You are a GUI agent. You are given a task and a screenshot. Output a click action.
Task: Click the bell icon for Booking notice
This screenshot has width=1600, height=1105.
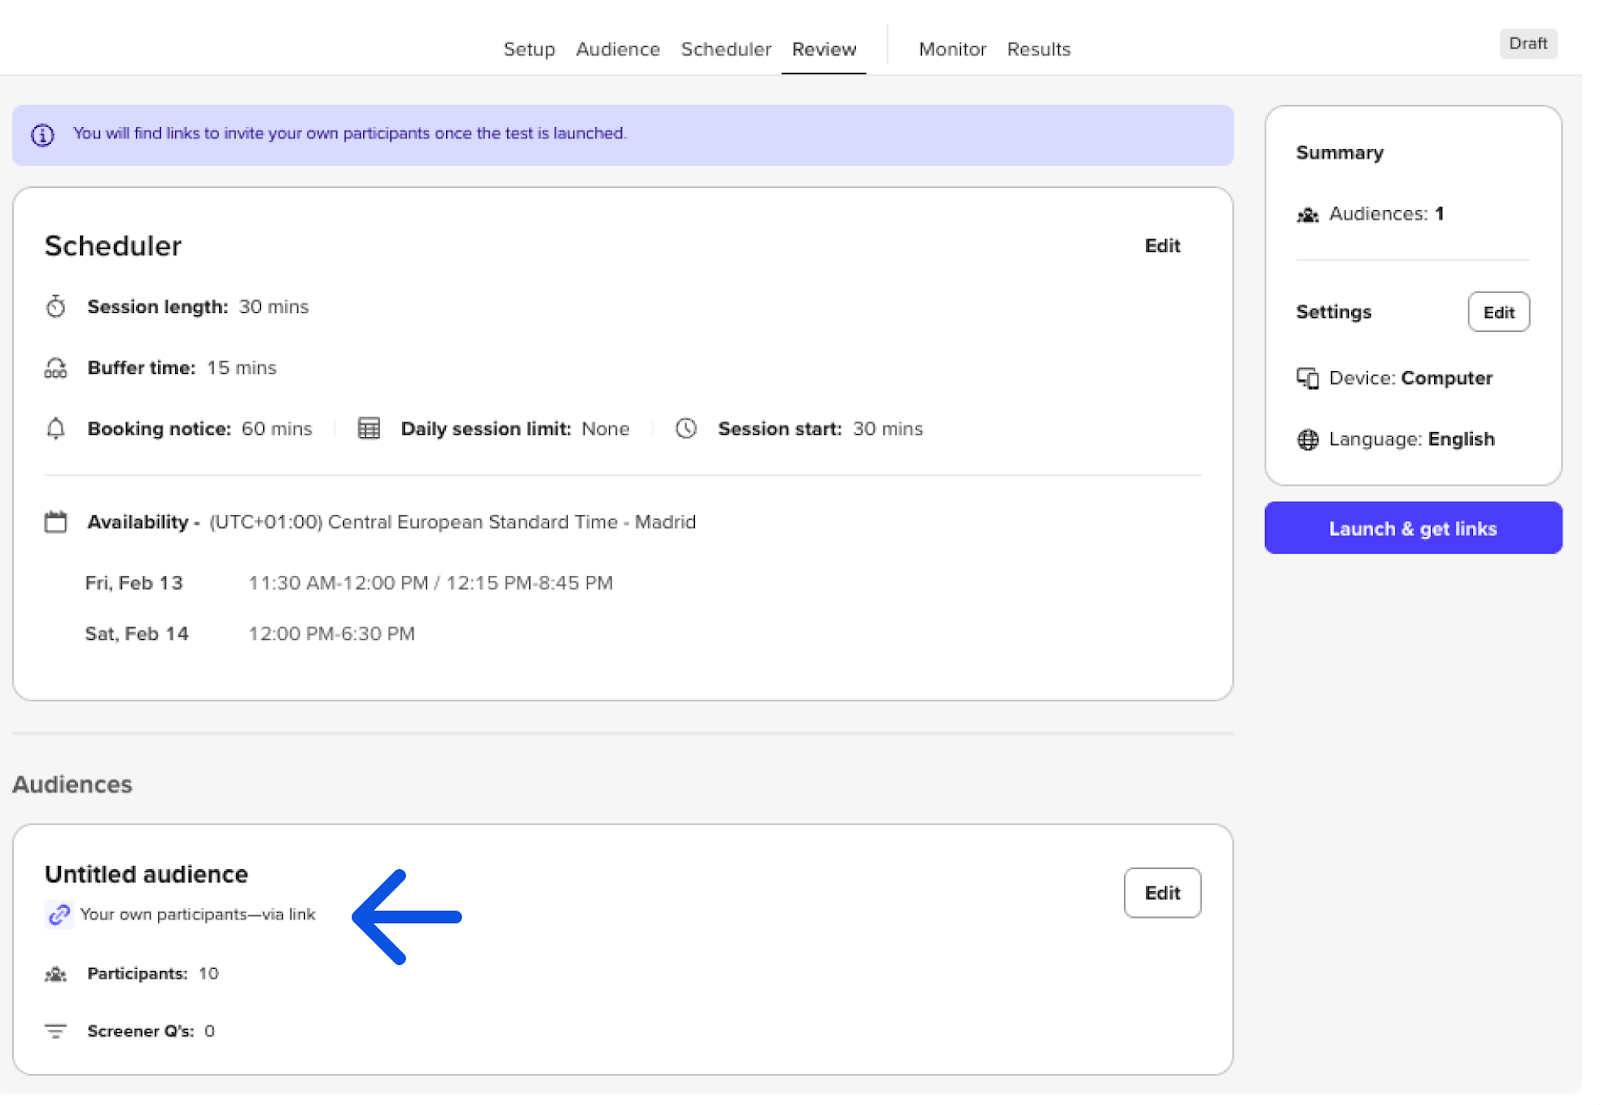[x=56, y=429]
